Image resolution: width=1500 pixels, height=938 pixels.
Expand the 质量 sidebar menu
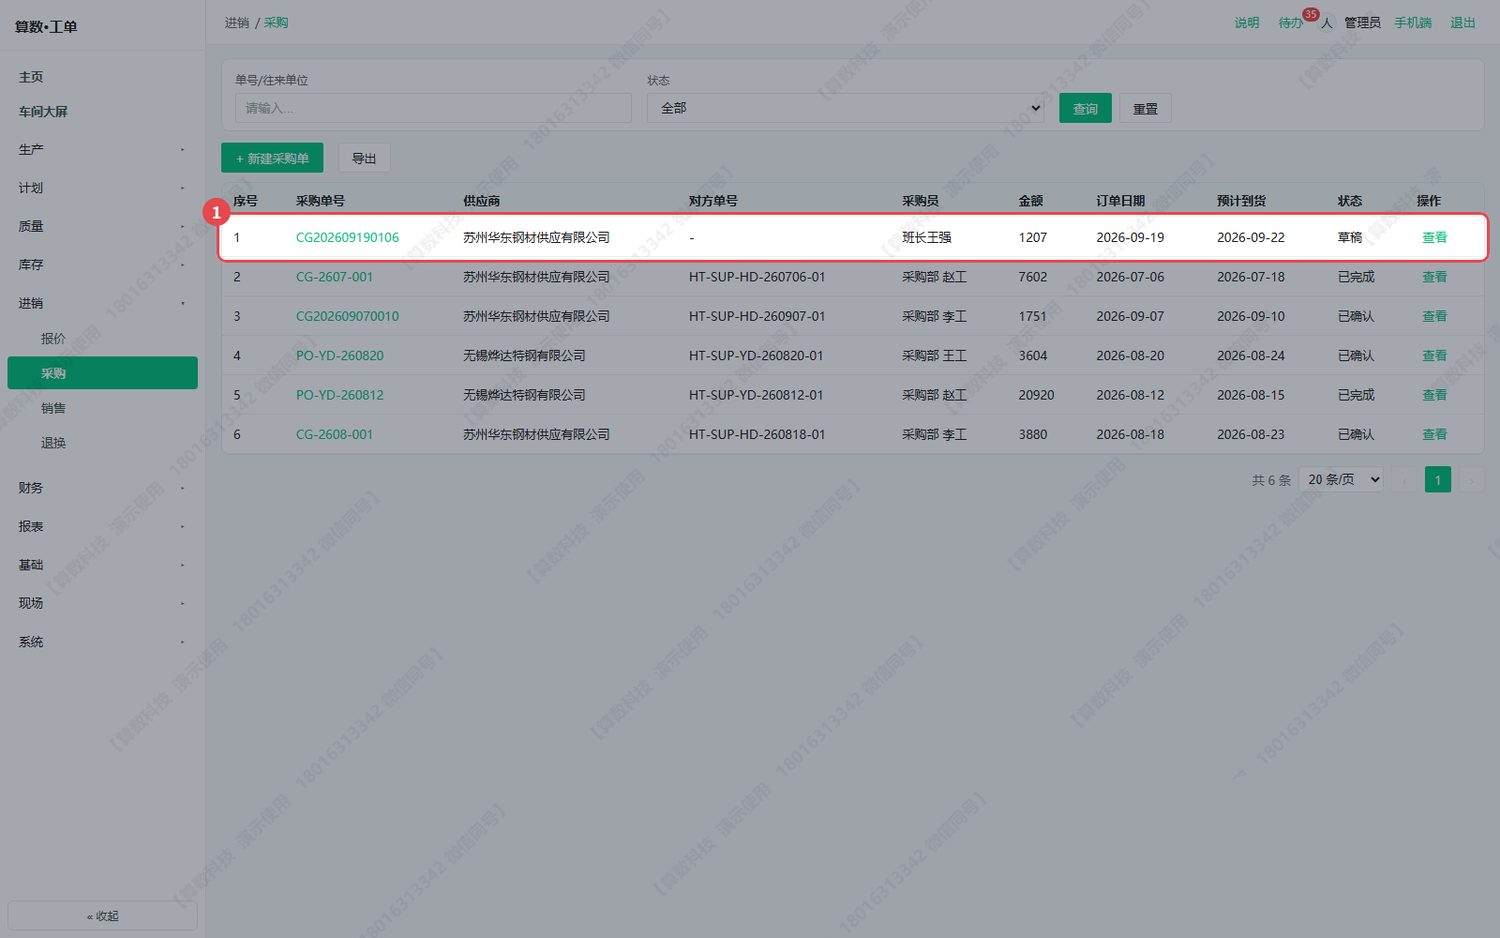102,227
